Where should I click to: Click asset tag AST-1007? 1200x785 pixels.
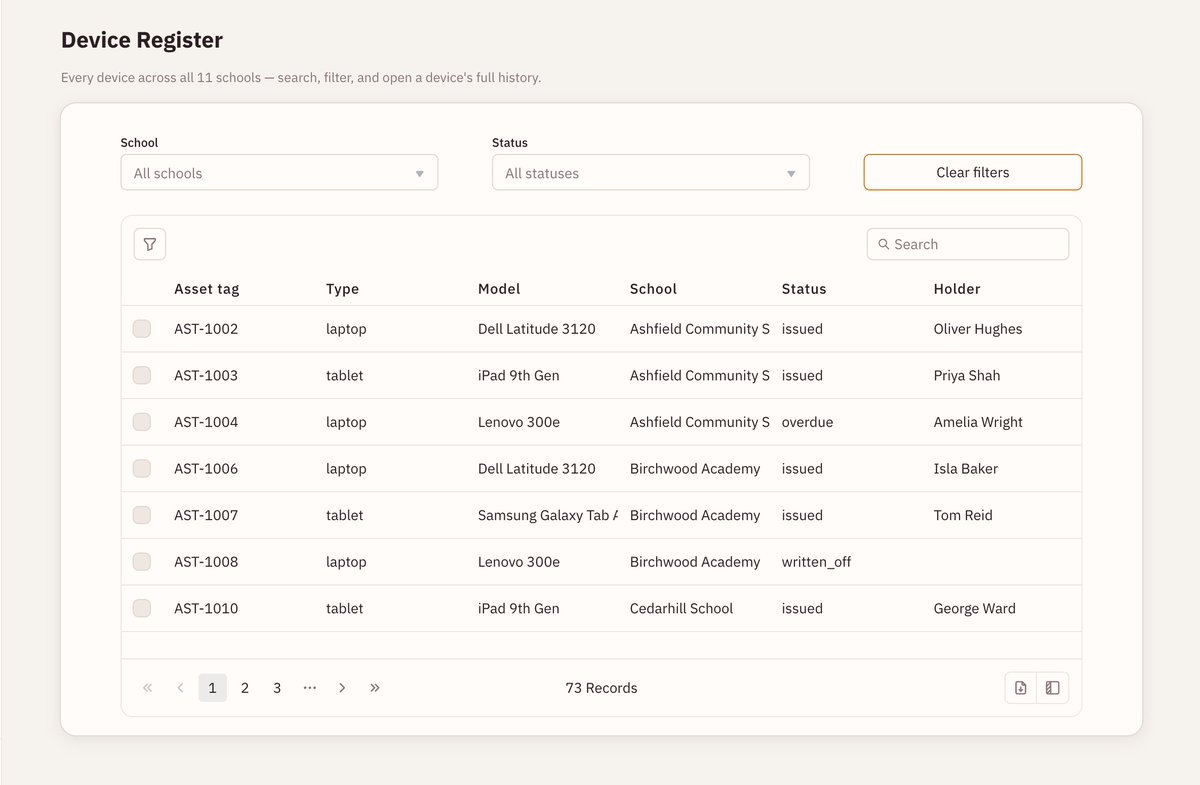206,515
